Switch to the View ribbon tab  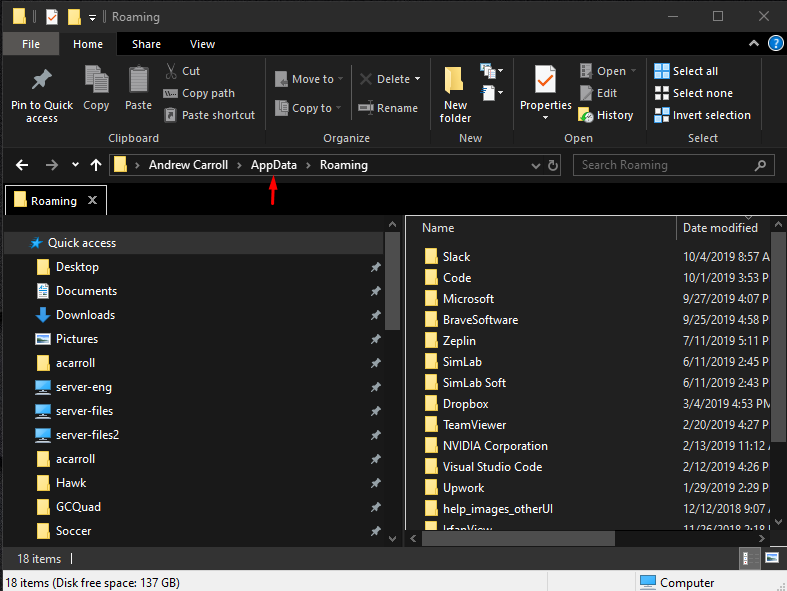pyautogui.click(x=202, y=44)
